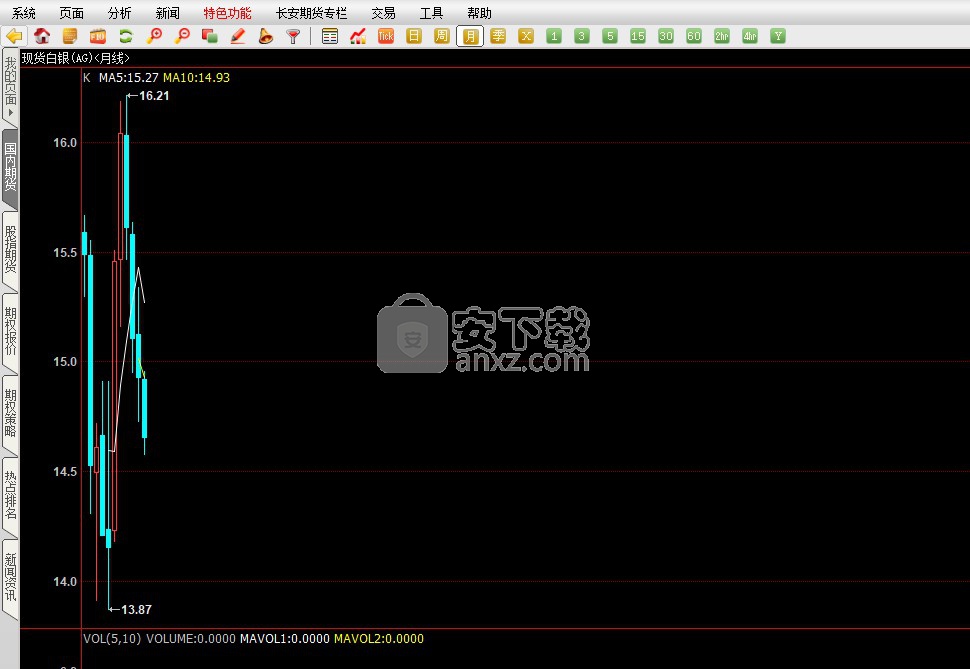Open the 分析 menu
Screen dimensions: 970x669
119,13
